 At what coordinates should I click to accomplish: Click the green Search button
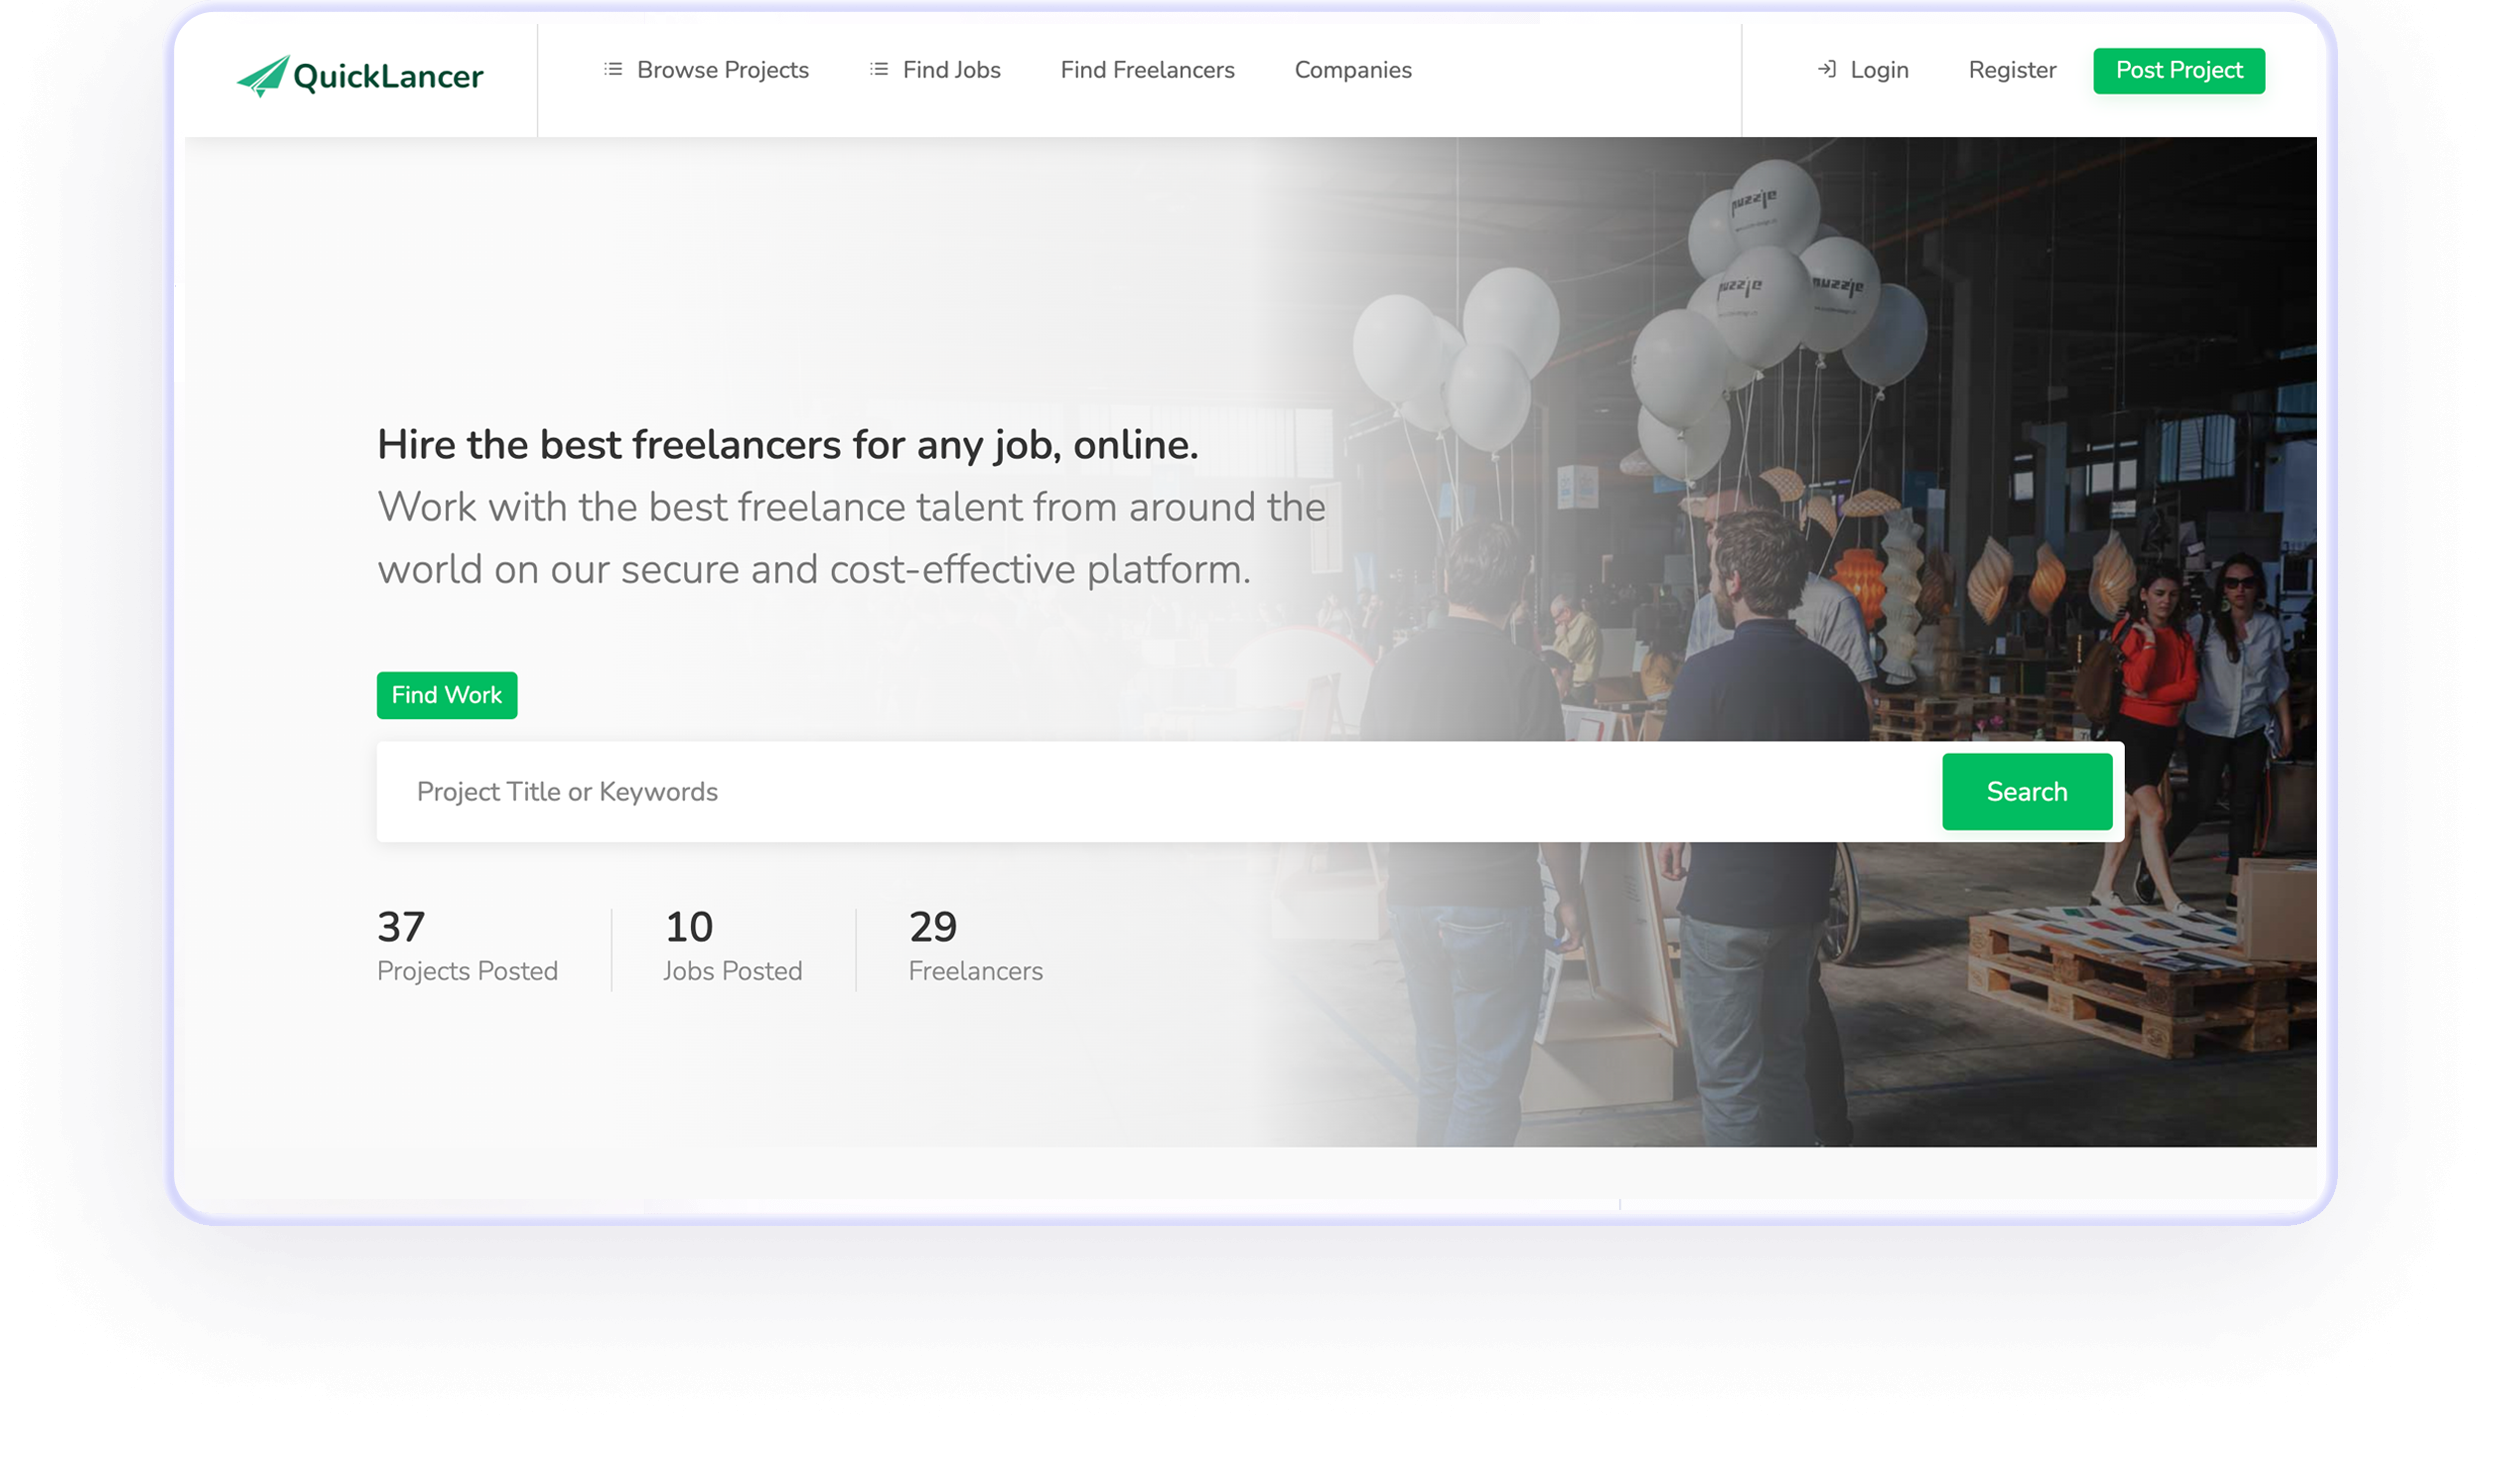pyautogui.click(x=2026, y=791)
